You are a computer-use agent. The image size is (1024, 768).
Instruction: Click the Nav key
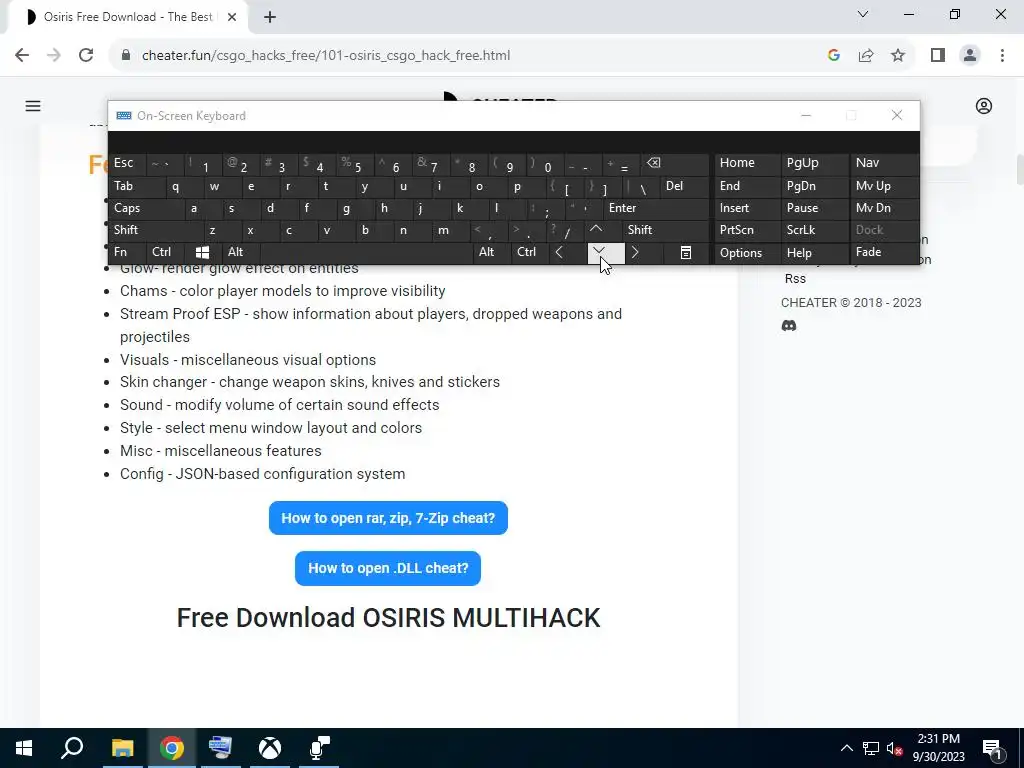pyautogui.click(x=884, y=163)
